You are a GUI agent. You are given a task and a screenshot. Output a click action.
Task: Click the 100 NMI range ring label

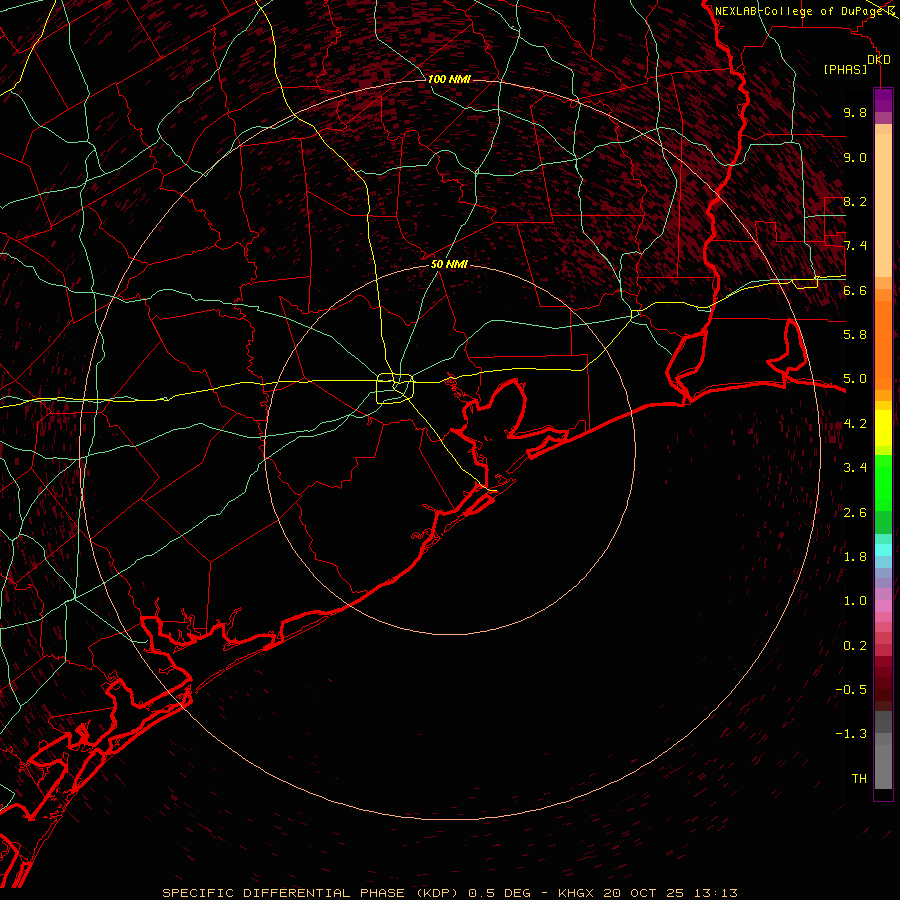[449, 79]
